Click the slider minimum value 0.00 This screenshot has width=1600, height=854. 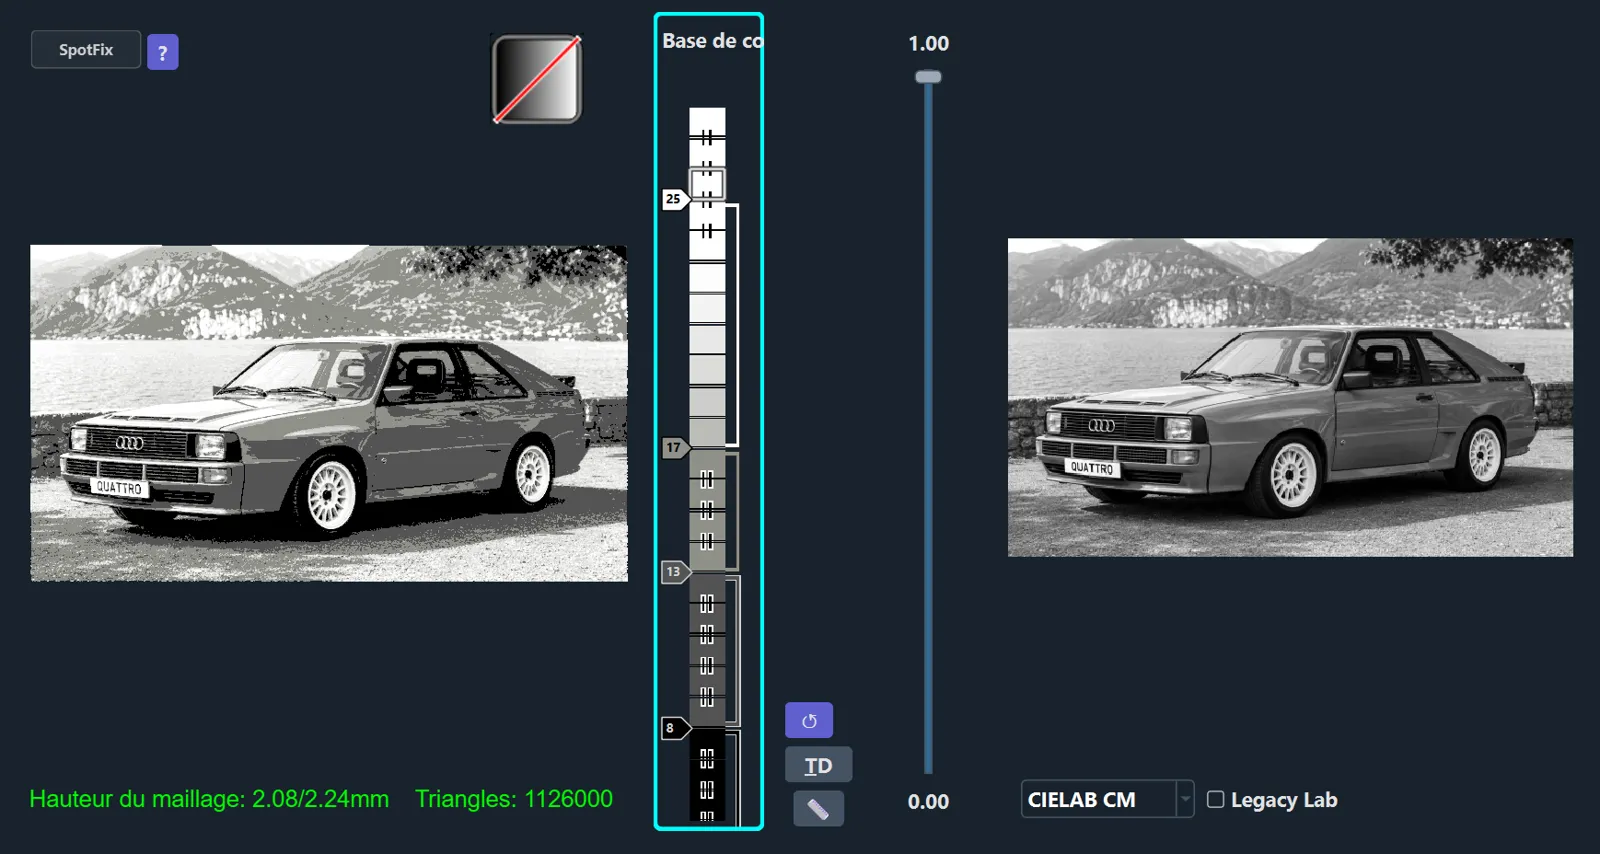click(928, 801)
